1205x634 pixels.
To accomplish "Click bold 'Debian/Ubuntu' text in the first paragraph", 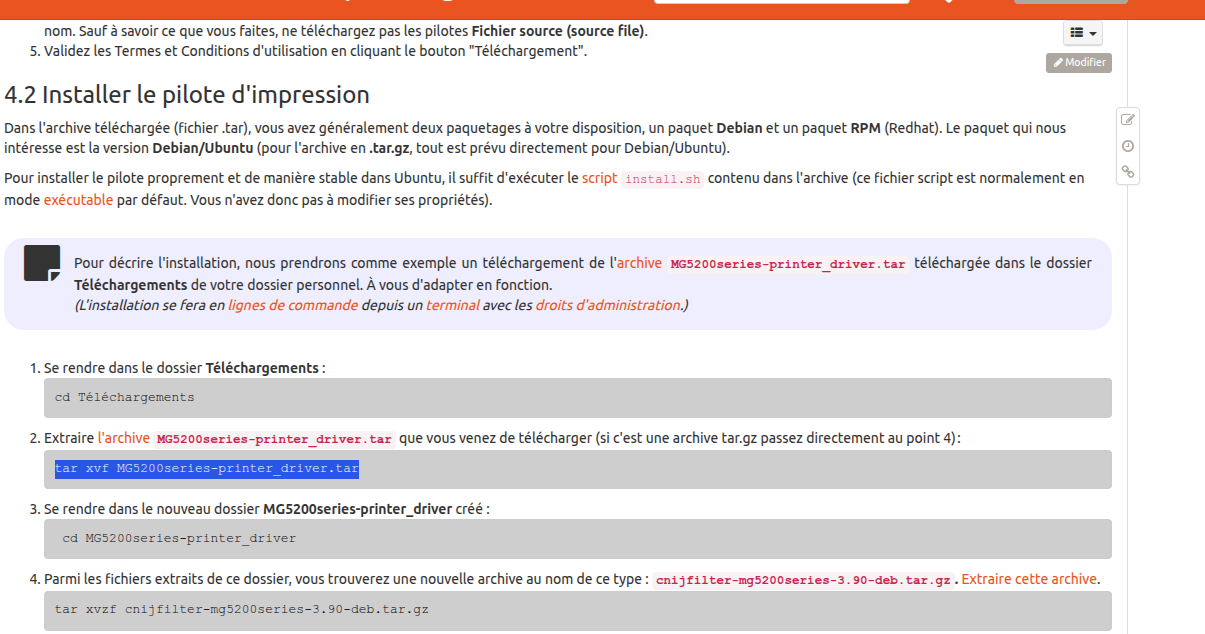I will 202,148.
